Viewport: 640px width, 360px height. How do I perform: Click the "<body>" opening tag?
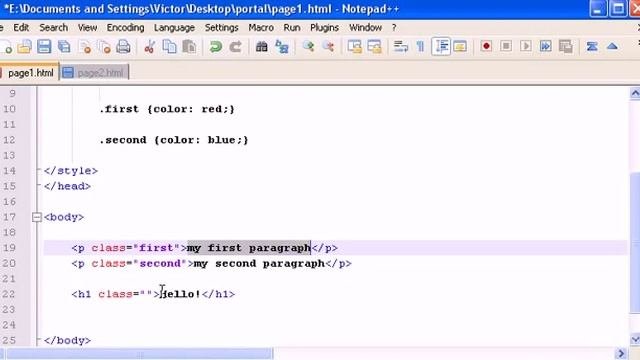click(x=64, y=217)
